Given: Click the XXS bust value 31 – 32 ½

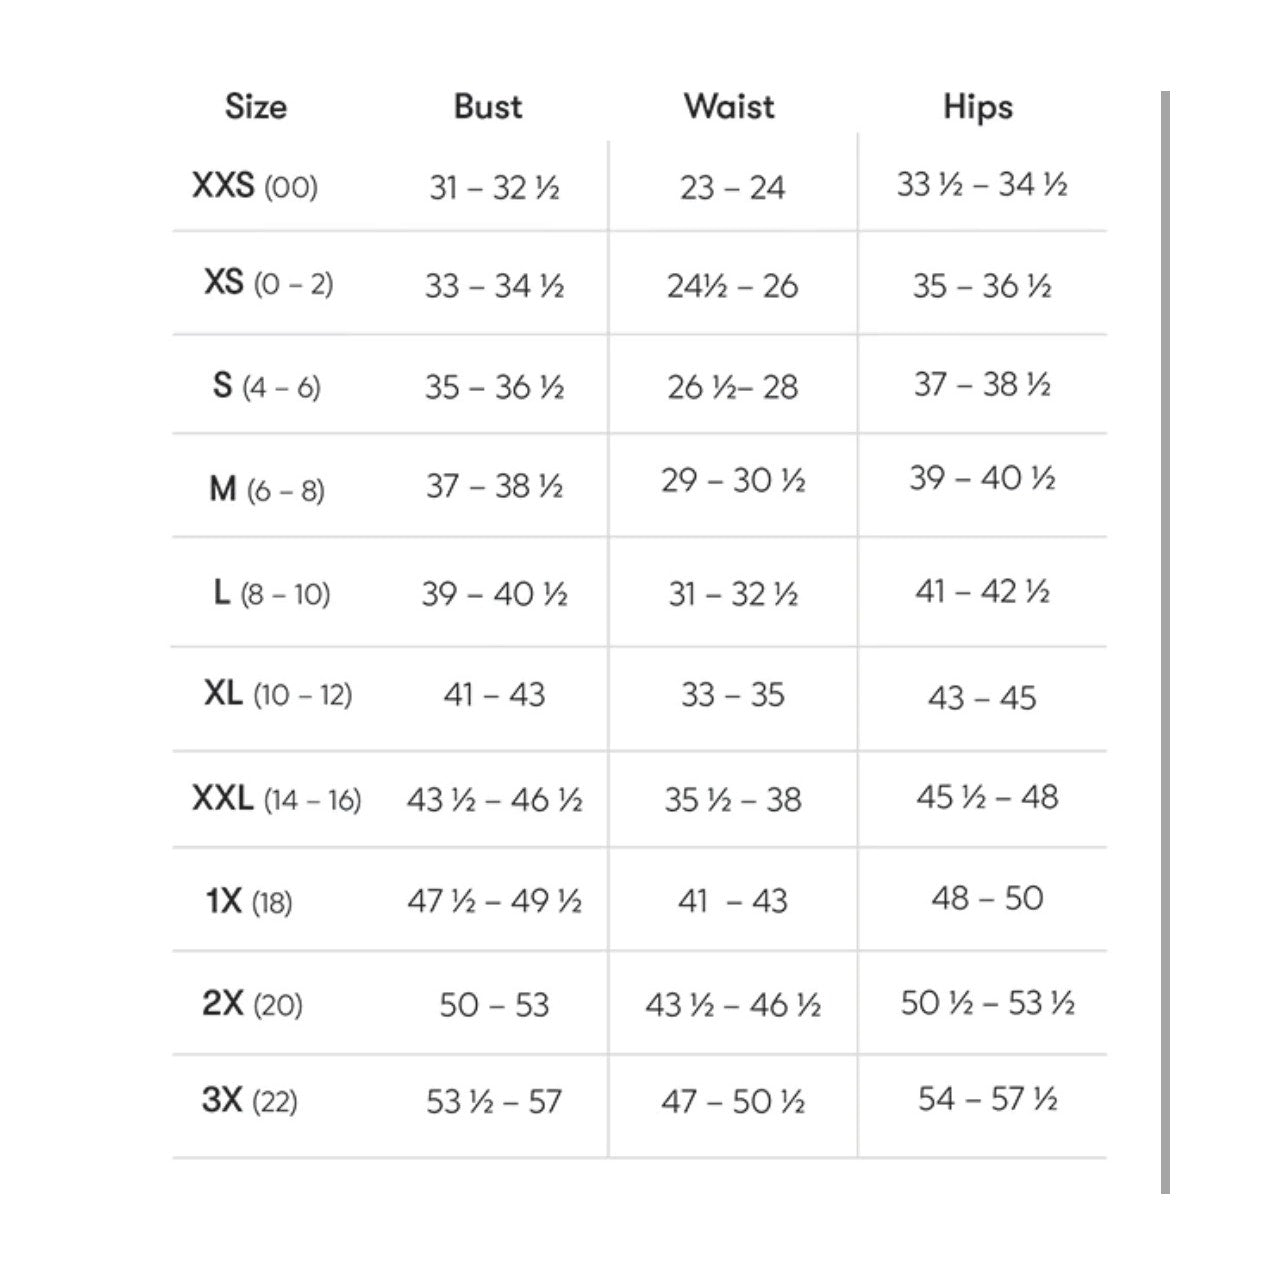Looking at the screenshot, I should click(494, 187).
